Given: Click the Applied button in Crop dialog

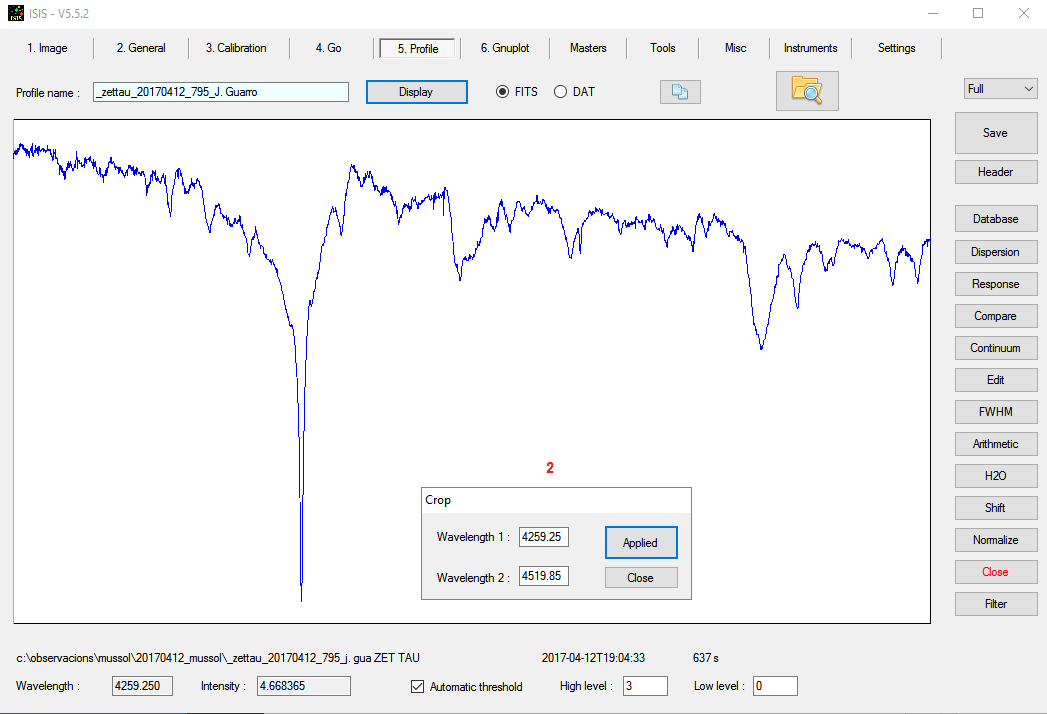Looking at the screenshot, I should pyautogui.click(x=641, y=543).
